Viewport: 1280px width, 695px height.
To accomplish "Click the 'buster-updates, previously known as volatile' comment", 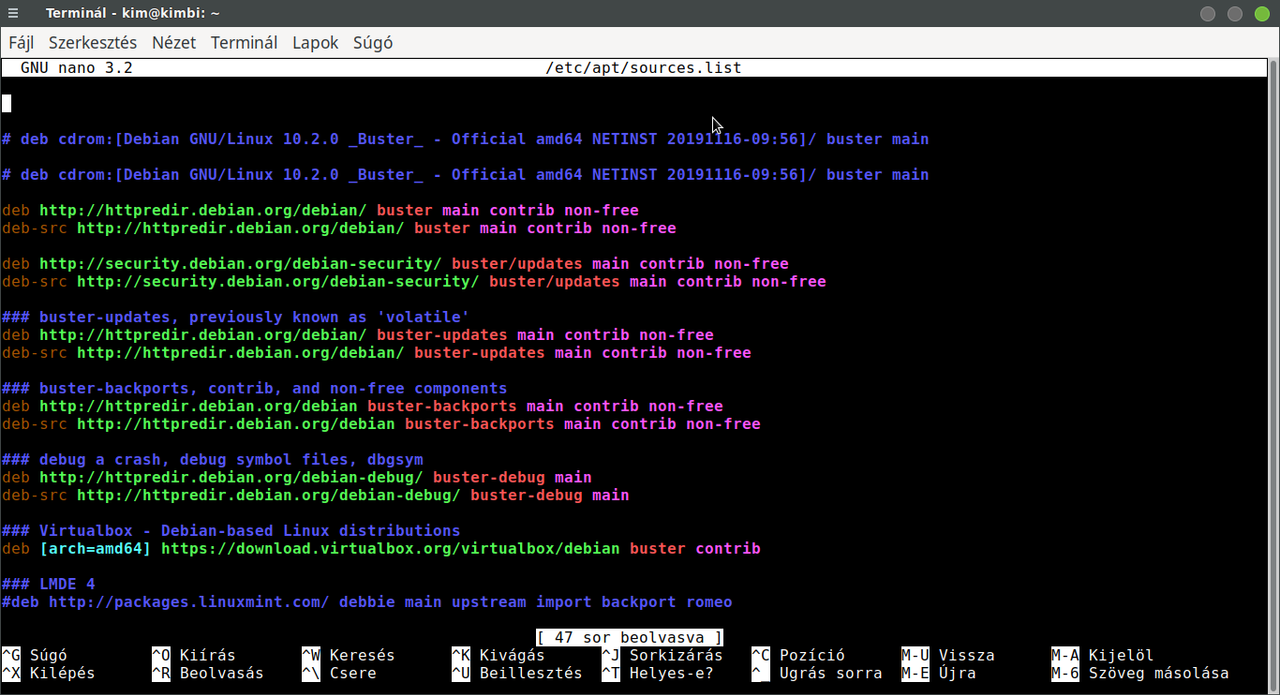I will [x=236, y=317].
